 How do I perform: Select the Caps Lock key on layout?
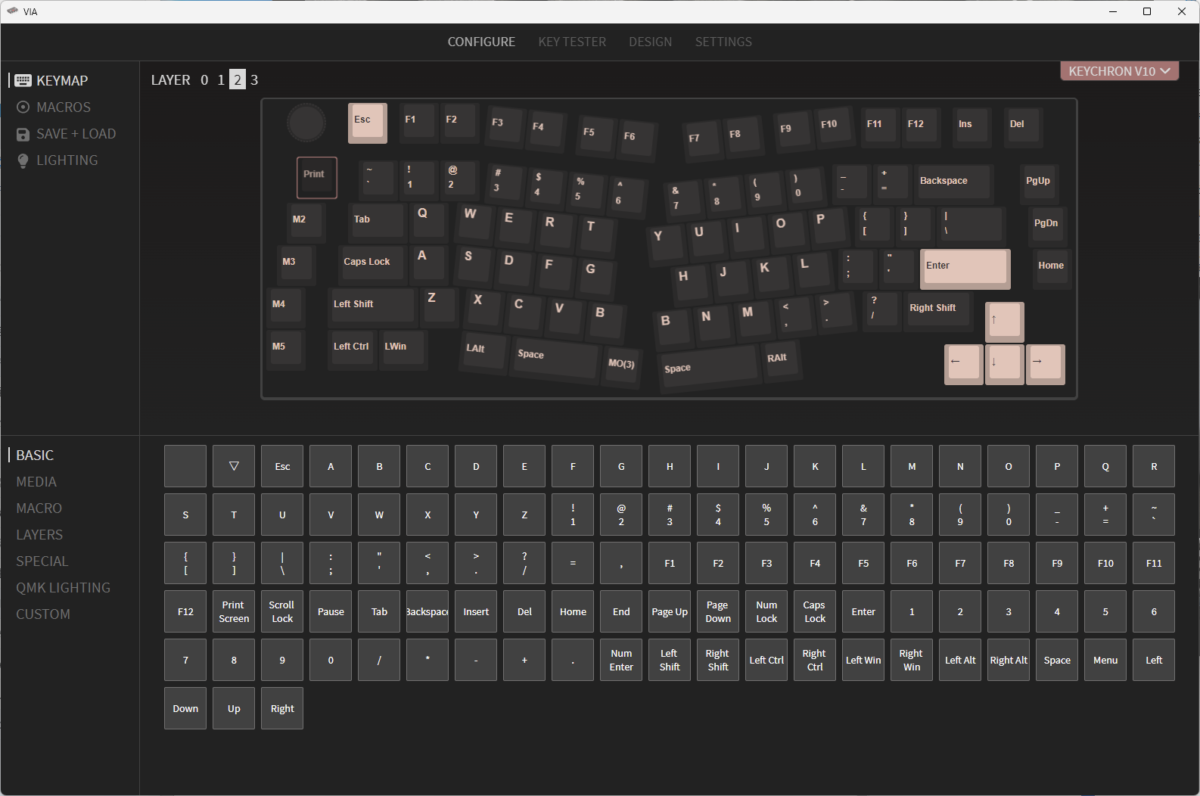coord(372,263)
